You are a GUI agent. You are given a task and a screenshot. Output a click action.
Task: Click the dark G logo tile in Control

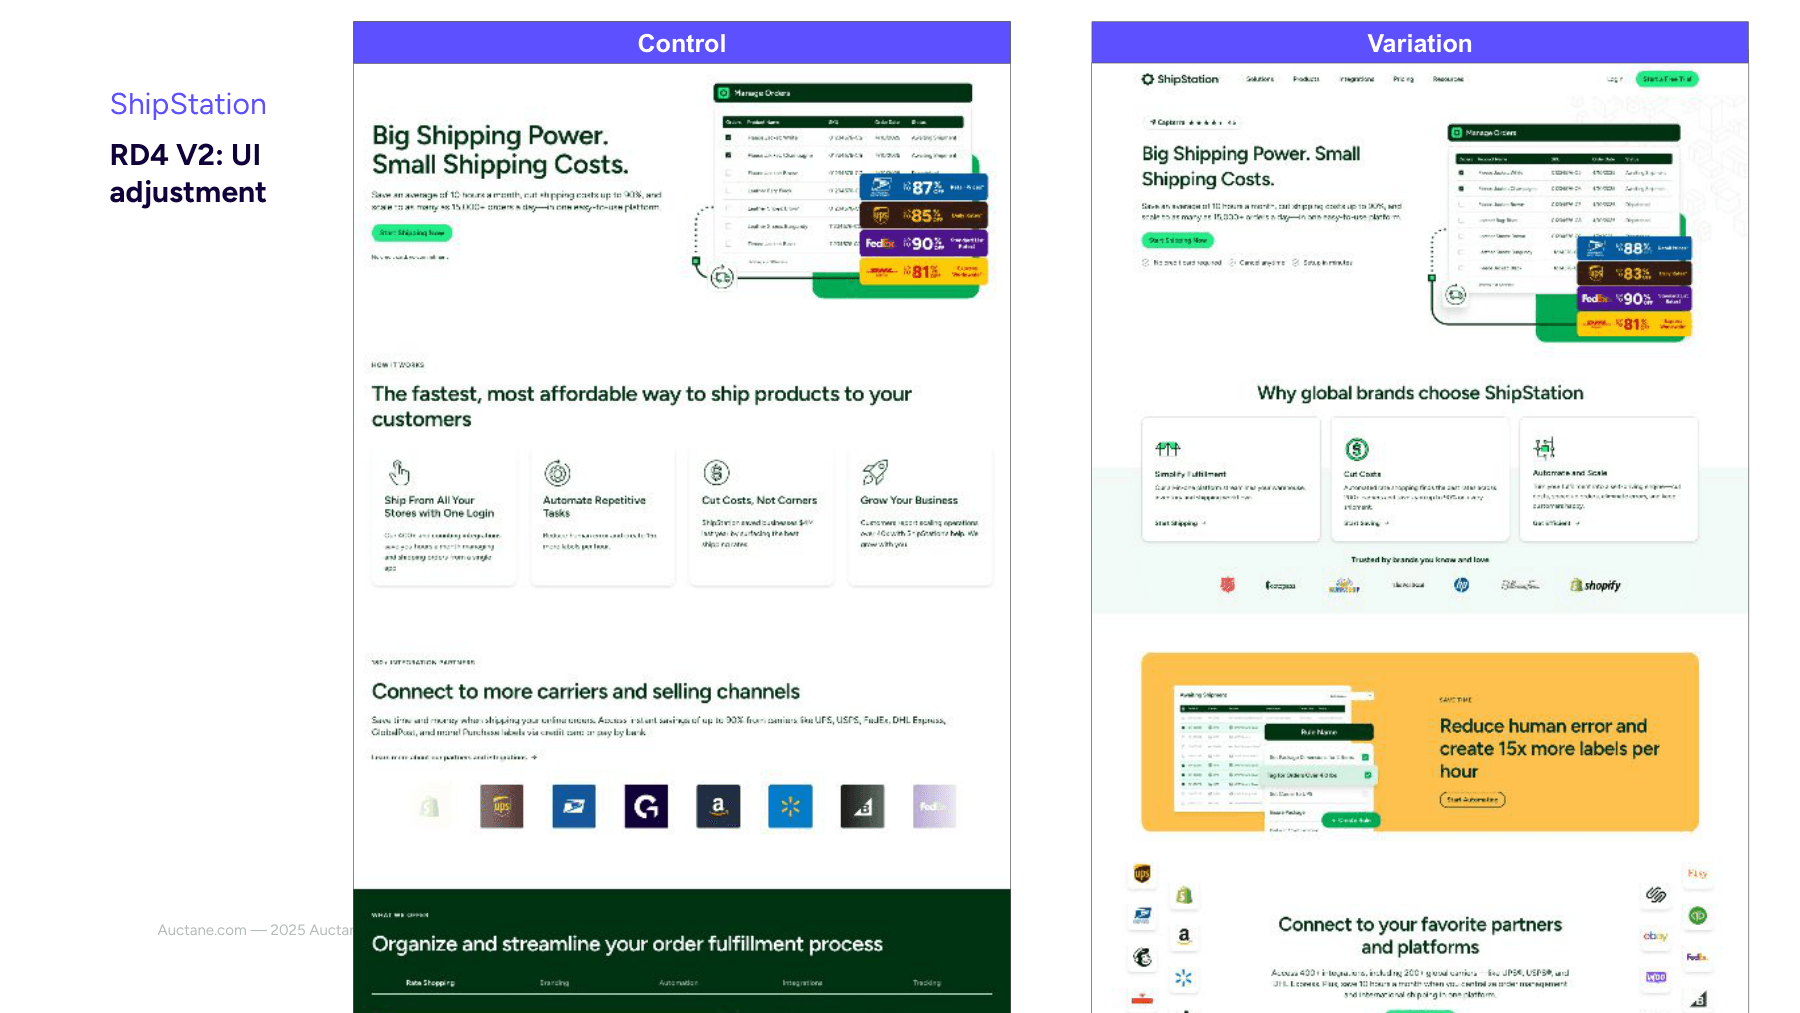(x=646, y=806)
